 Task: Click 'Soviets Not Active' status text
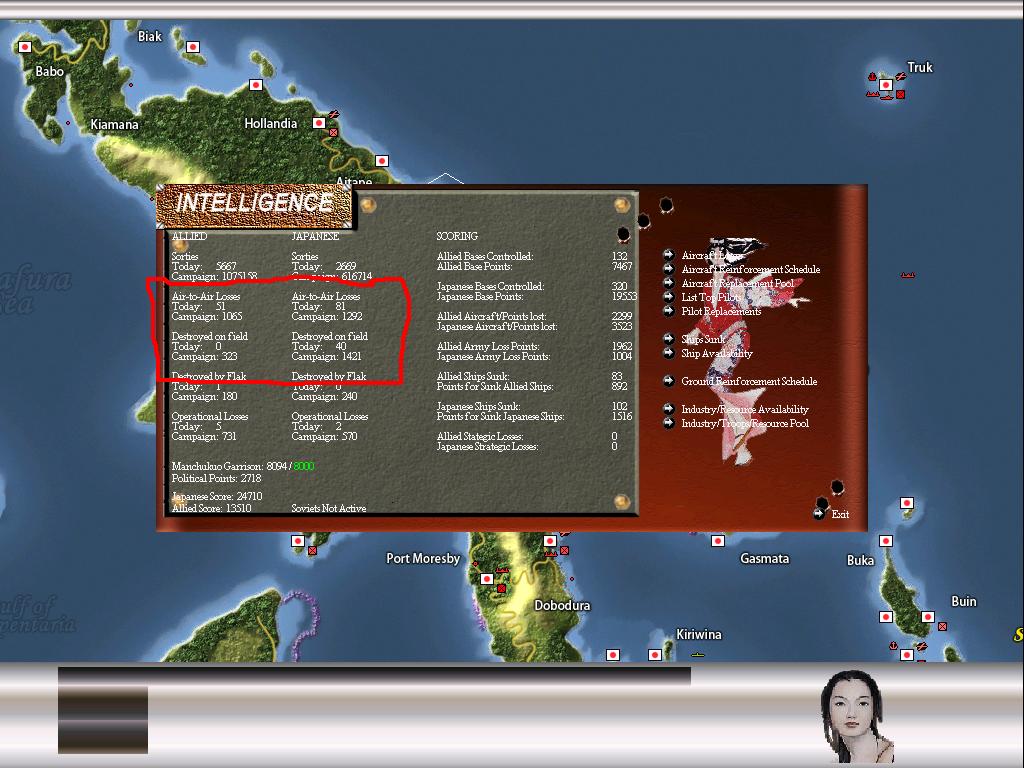click(x=328, y=508)
